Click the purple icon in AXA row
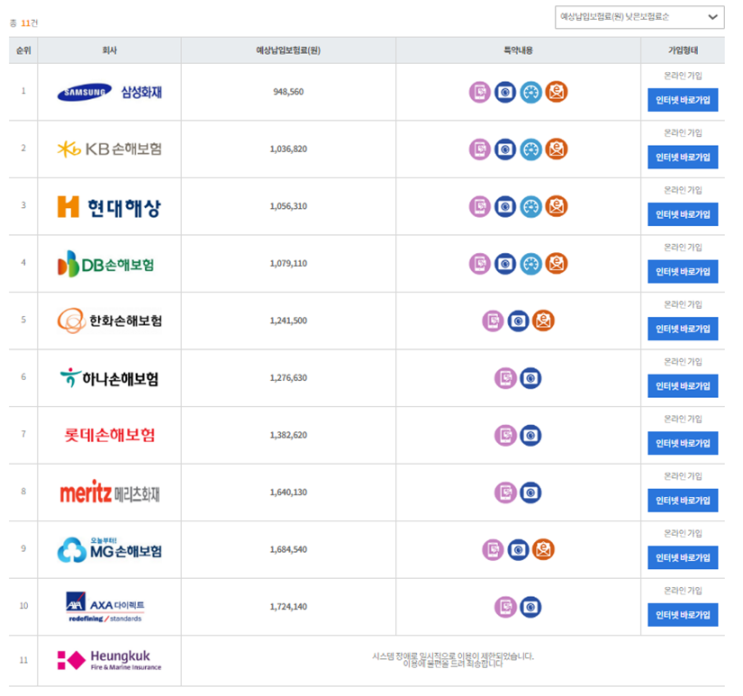Screen dimensions: 743x696 click(506, 607)
